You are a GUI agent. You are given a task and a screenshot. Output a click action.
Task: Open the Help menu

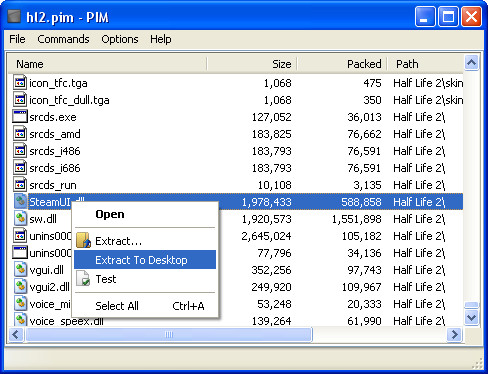point(161,39)
